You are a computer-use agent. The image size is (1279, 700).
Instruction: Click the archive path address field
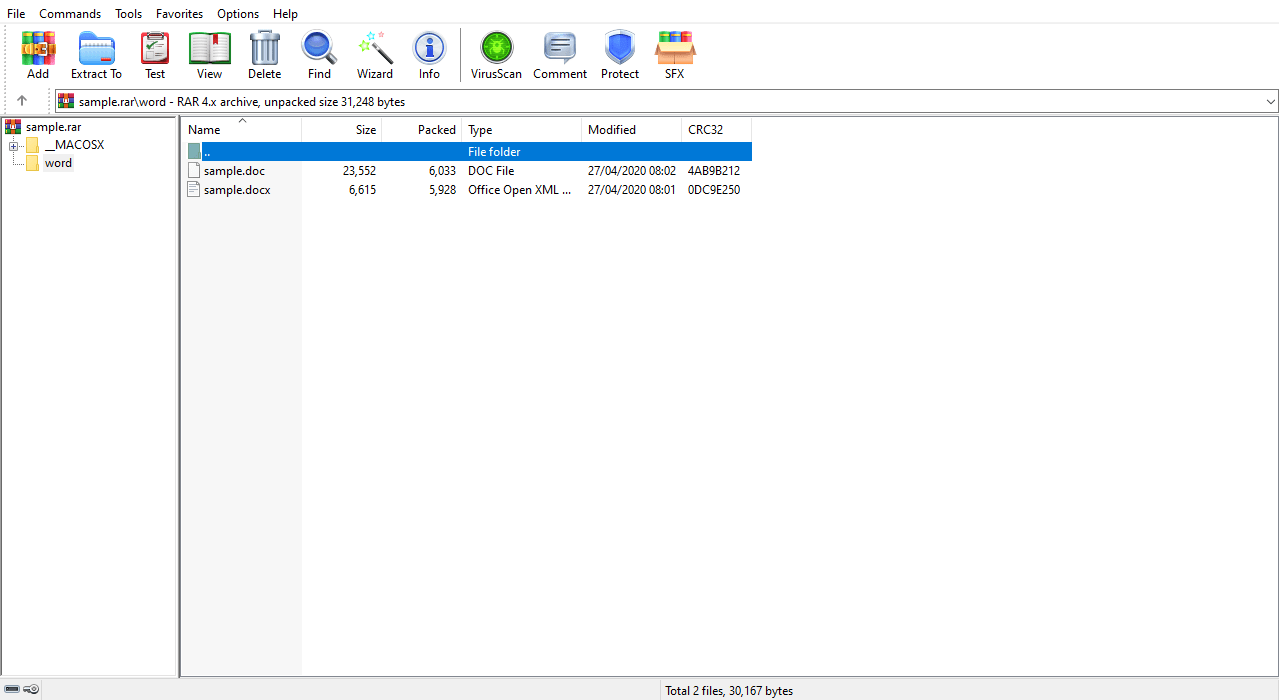[668, 102]
